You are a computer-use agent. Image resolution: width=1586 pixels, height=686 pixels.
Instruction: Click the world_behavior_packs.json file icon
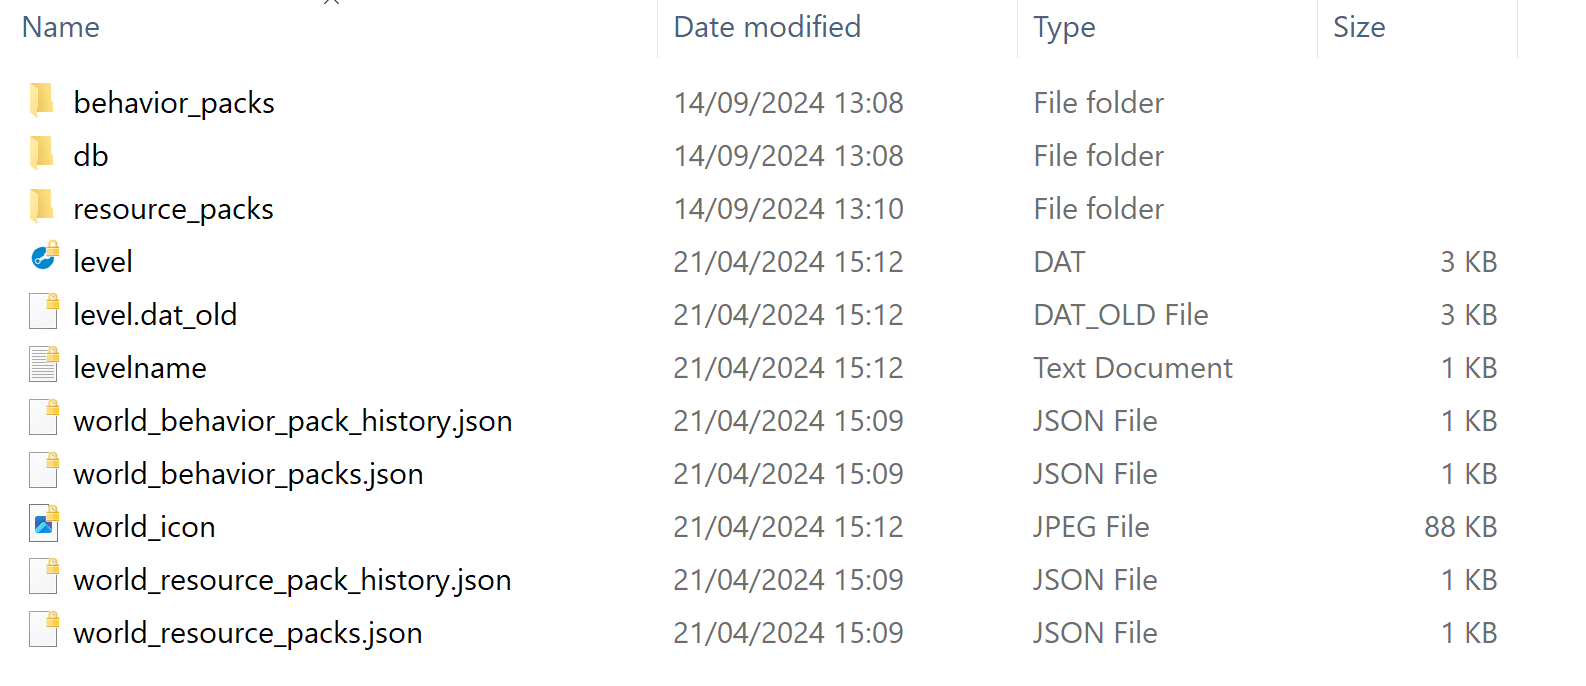pyautogui.click(x=44, y=472)
